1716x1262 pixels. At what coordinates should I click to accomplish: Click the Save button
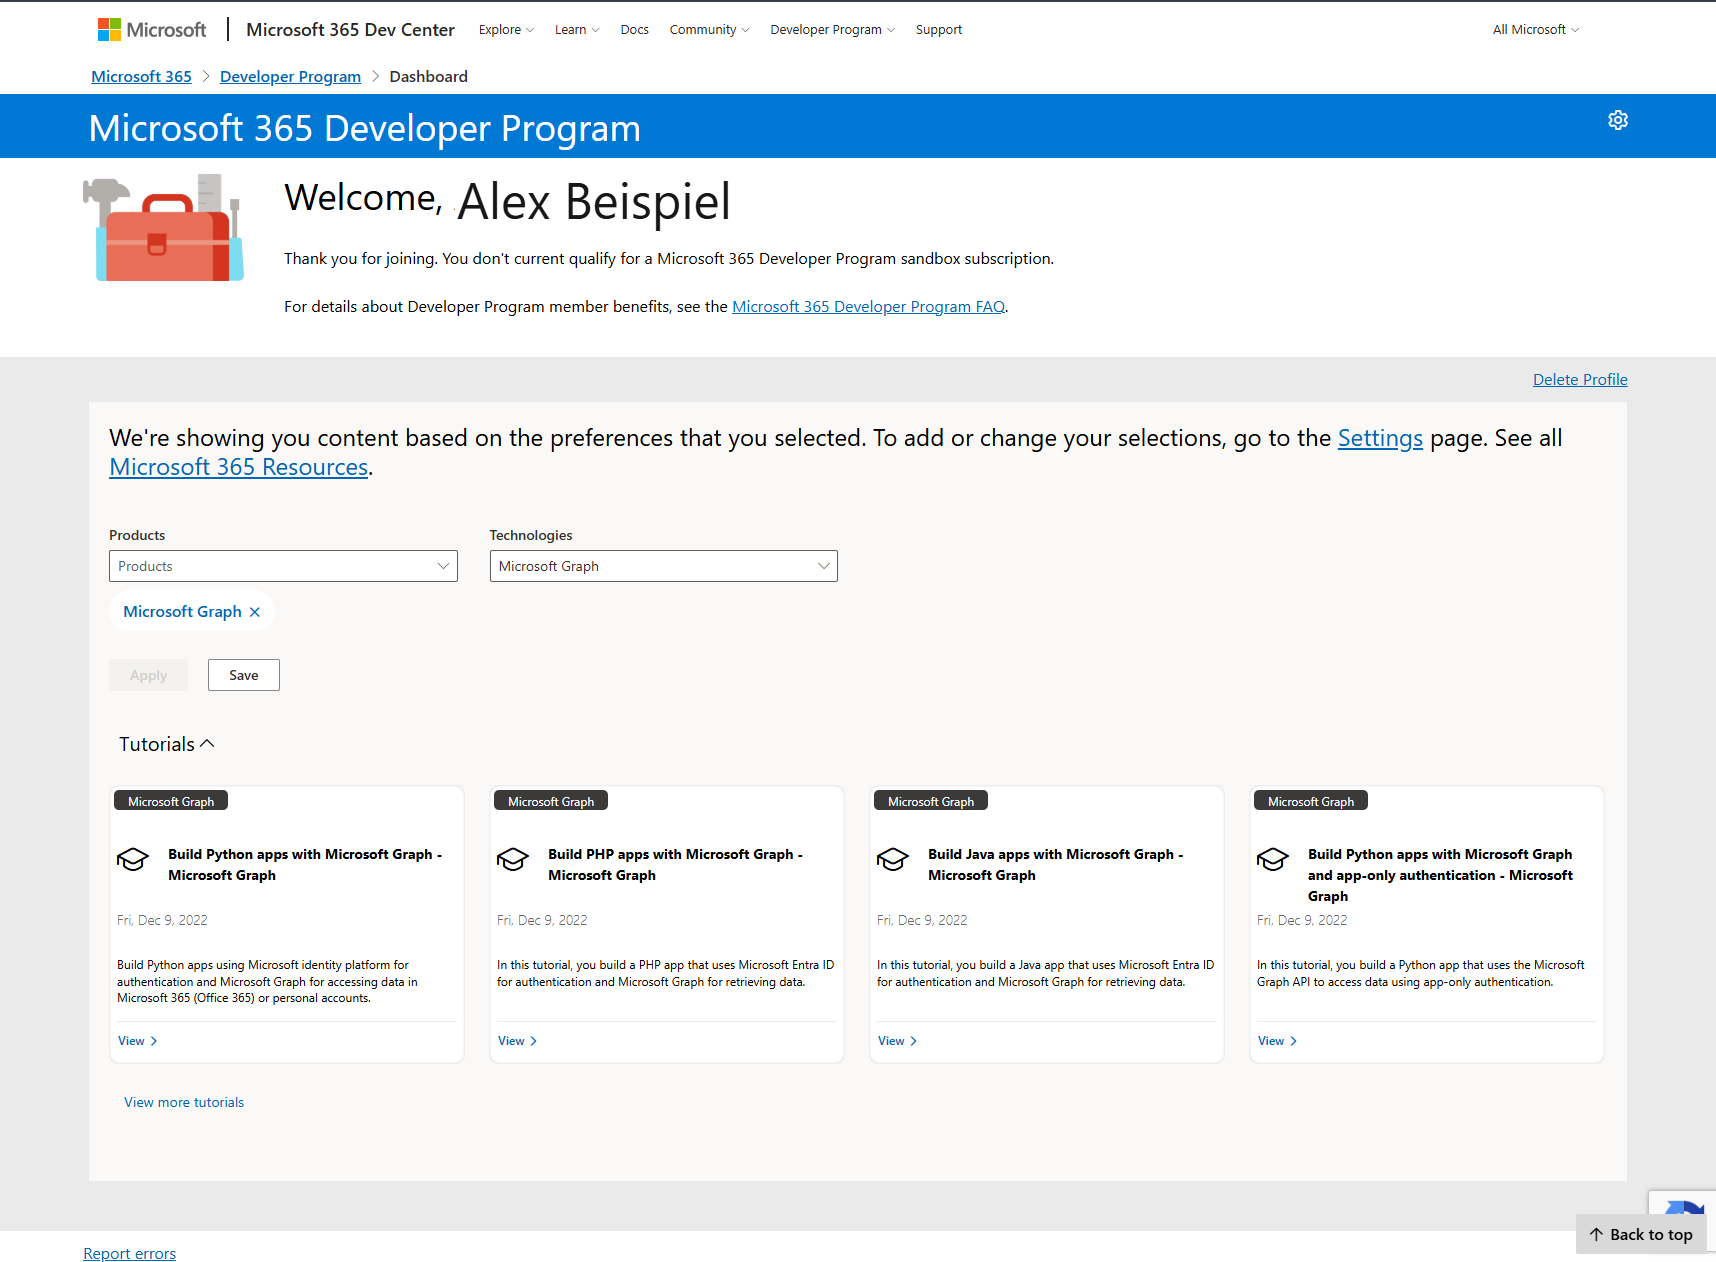point(244,675)
